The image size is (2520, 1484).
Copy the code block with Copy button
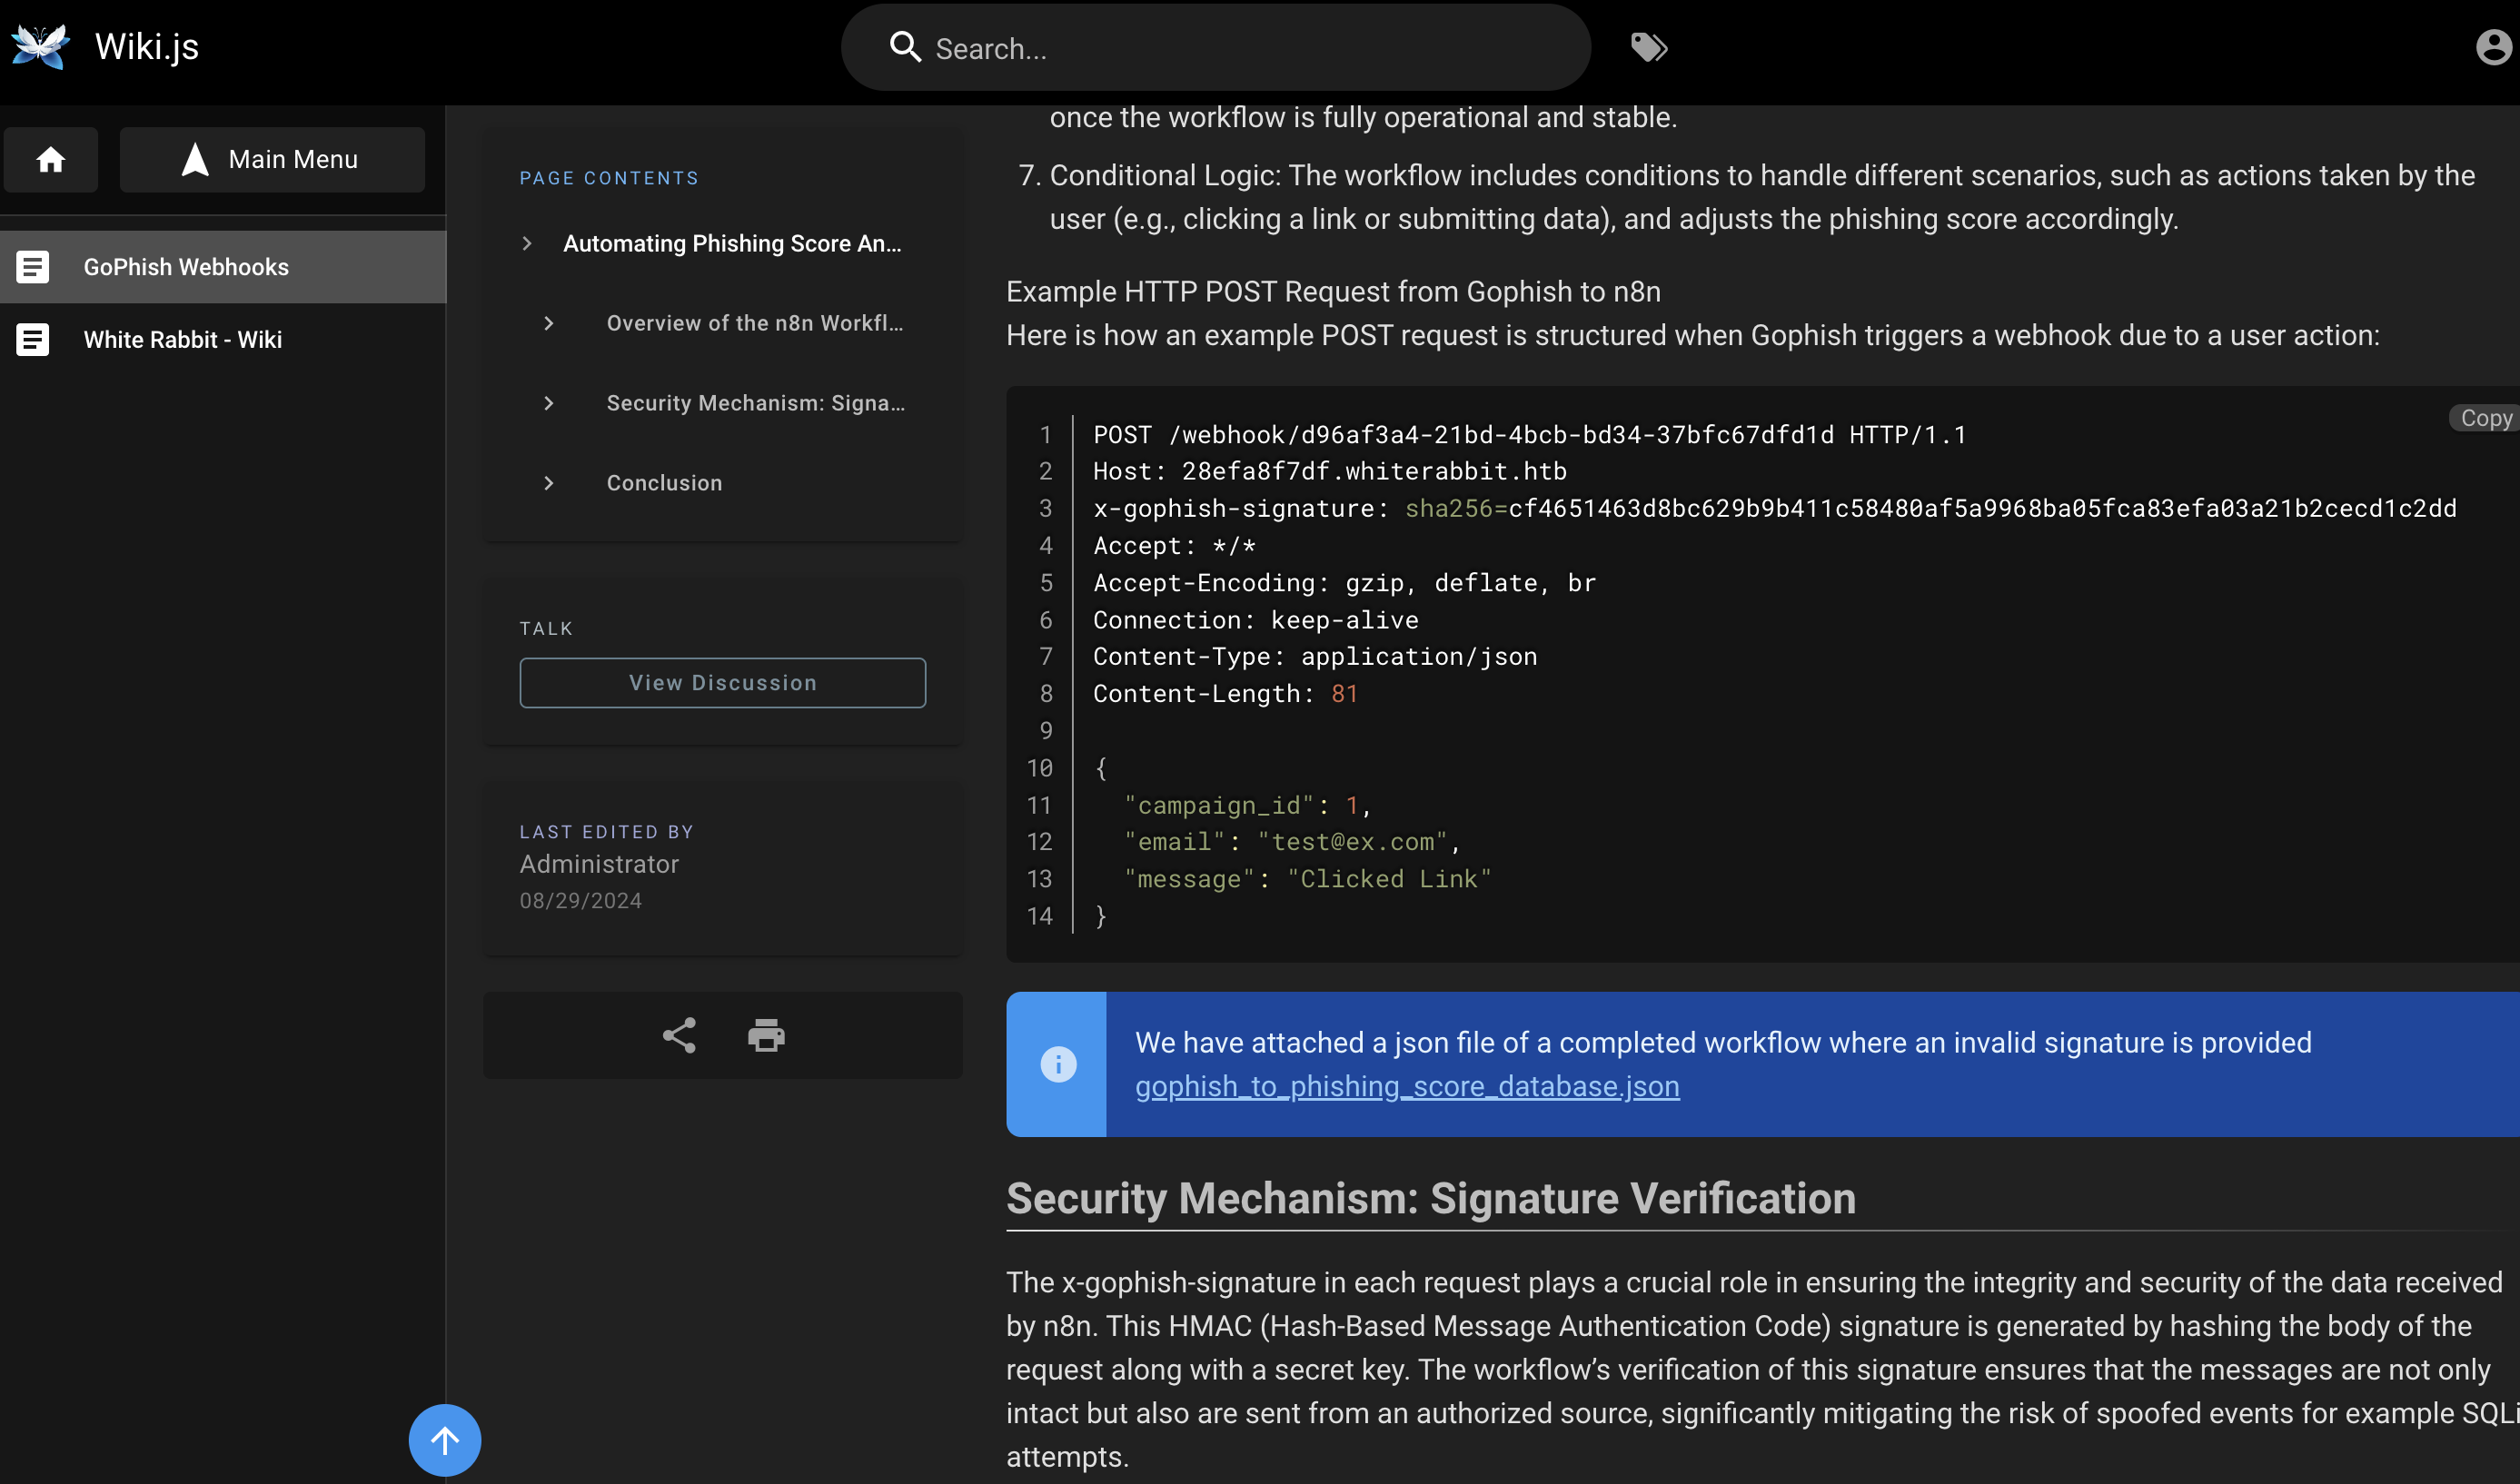[2486, 418]
